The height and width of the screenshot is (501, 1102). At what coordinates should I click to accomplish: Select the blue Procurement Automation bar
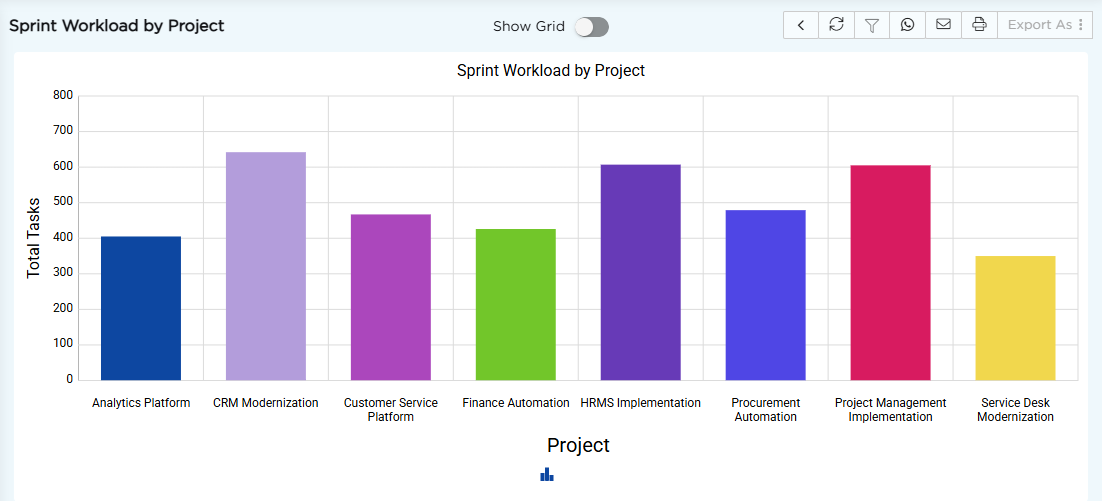(765, 295)
